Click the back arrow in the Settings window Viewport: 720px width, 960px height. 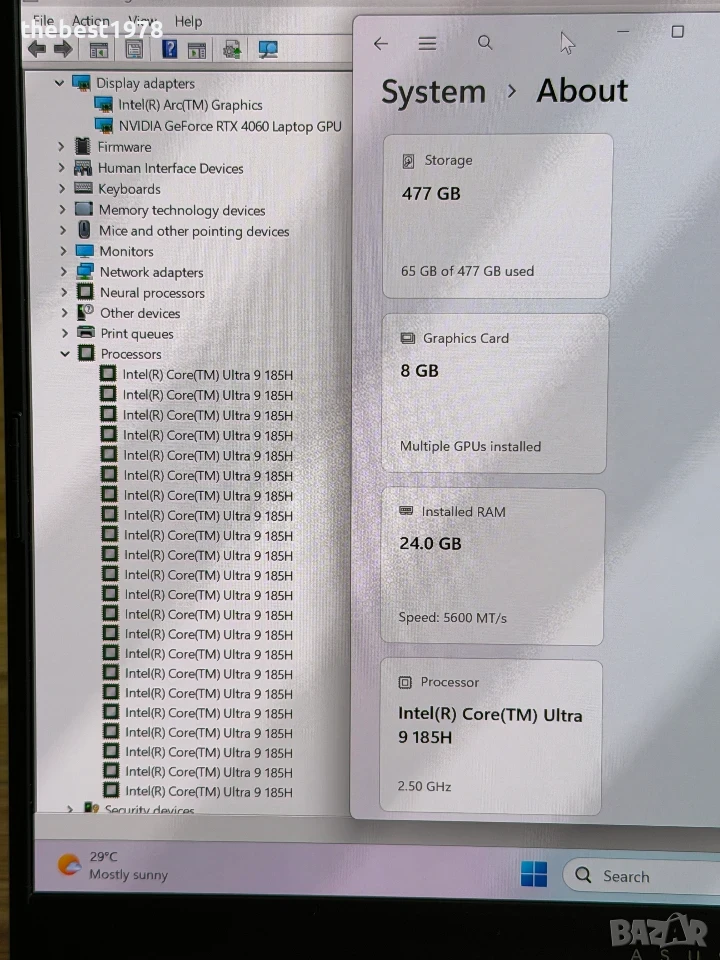(x=381, y=43)
